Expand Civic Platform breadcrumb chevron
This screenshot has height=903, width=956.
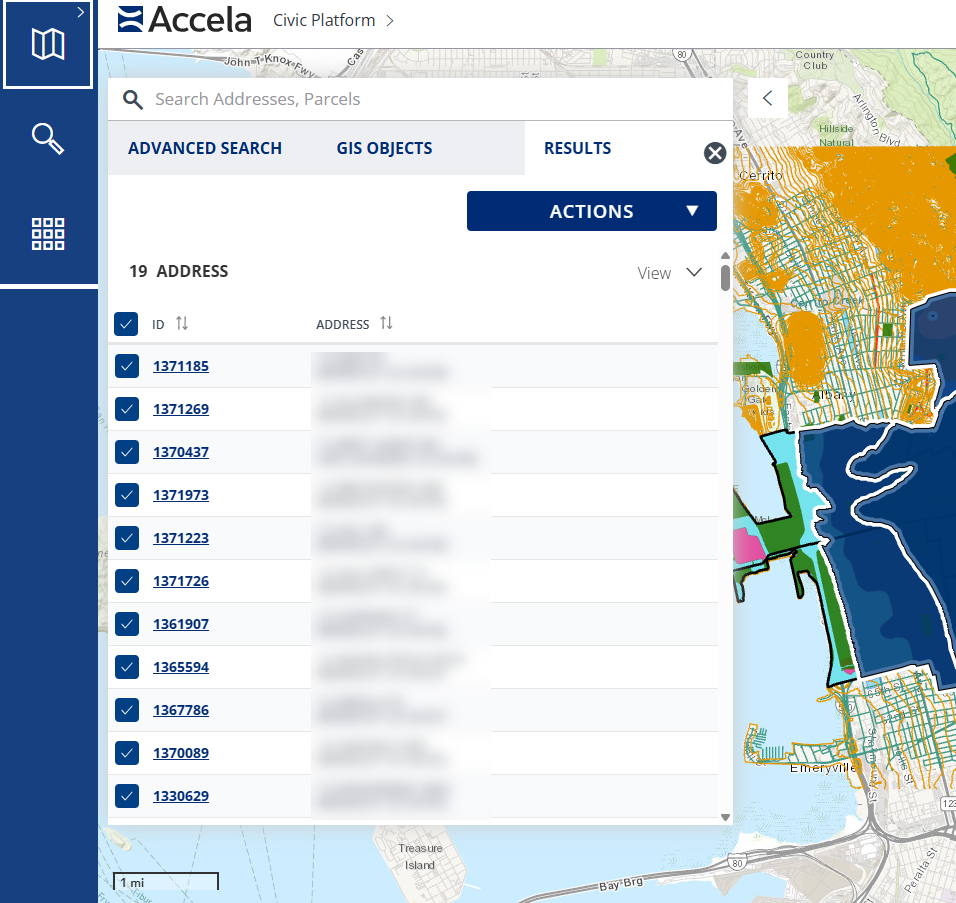(x=390, y=20)
